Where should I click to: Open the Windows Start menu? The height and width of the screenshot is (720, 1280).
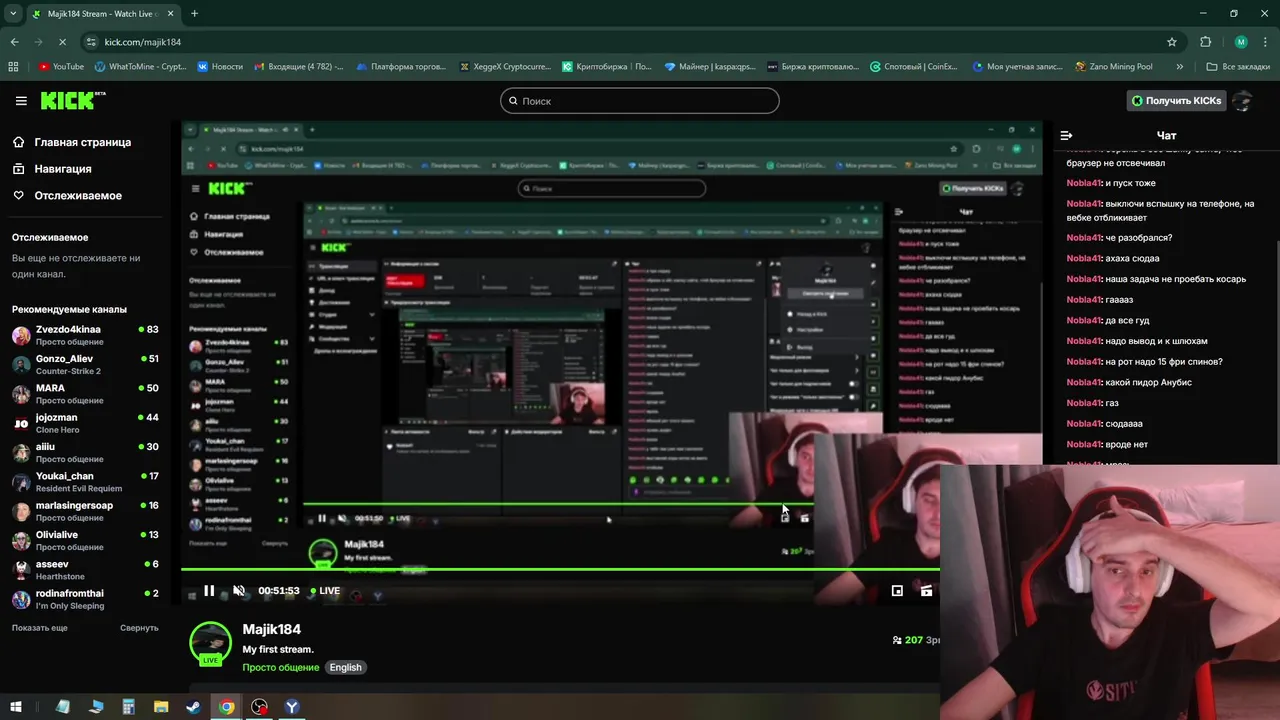point(15,707)
